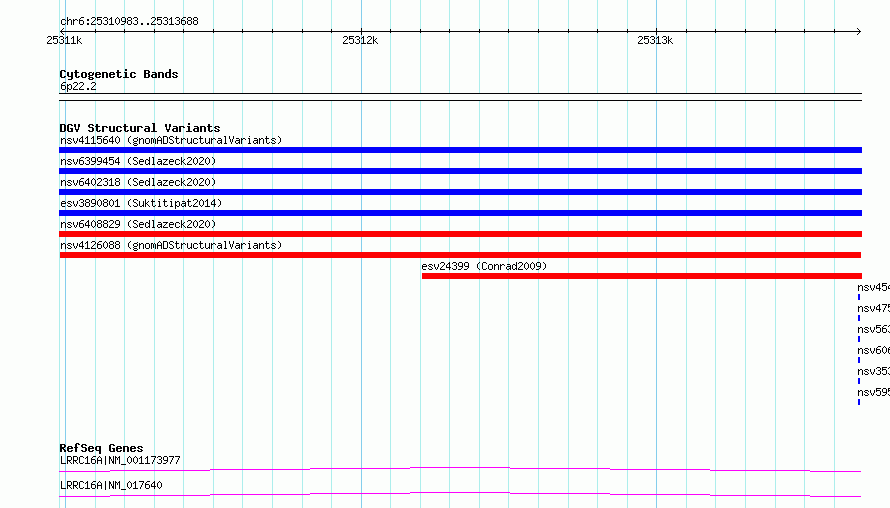Click the LRRC16A|NM_001173977 gene label
This screenshot has width=890, height=508.
120,460
